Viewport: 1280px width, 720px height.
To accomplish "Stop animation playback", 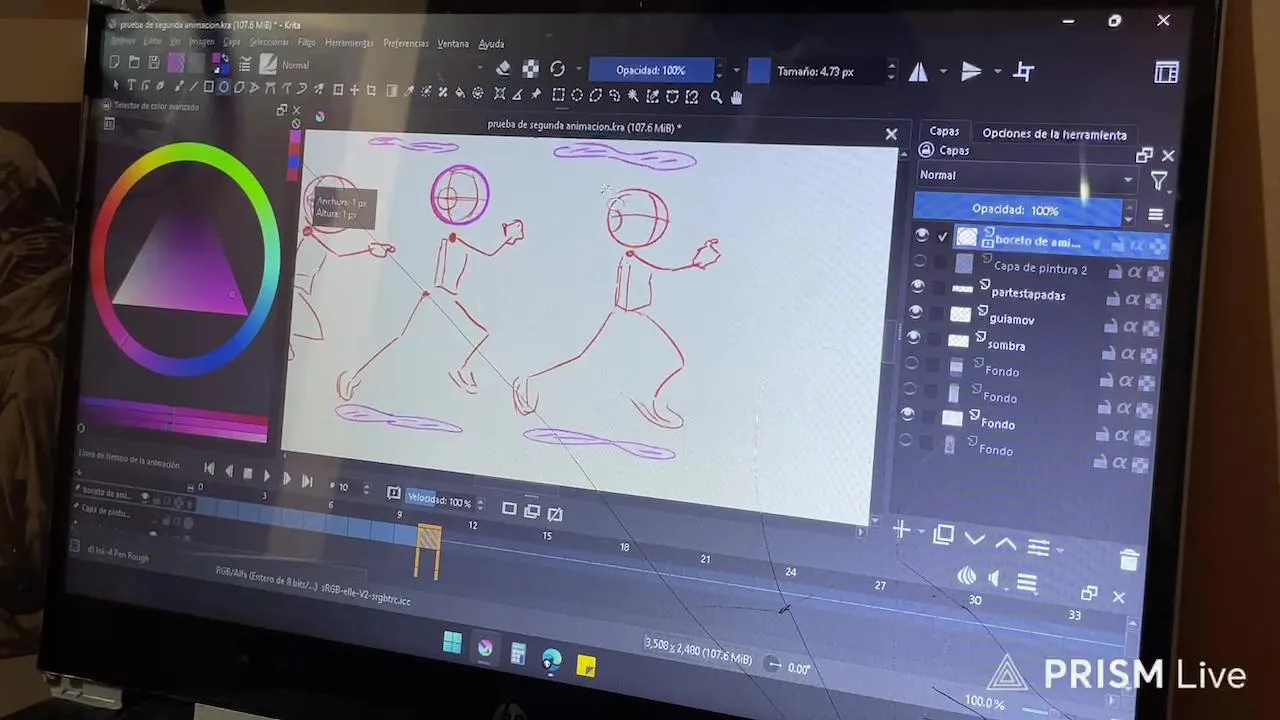I will point(247,474).
